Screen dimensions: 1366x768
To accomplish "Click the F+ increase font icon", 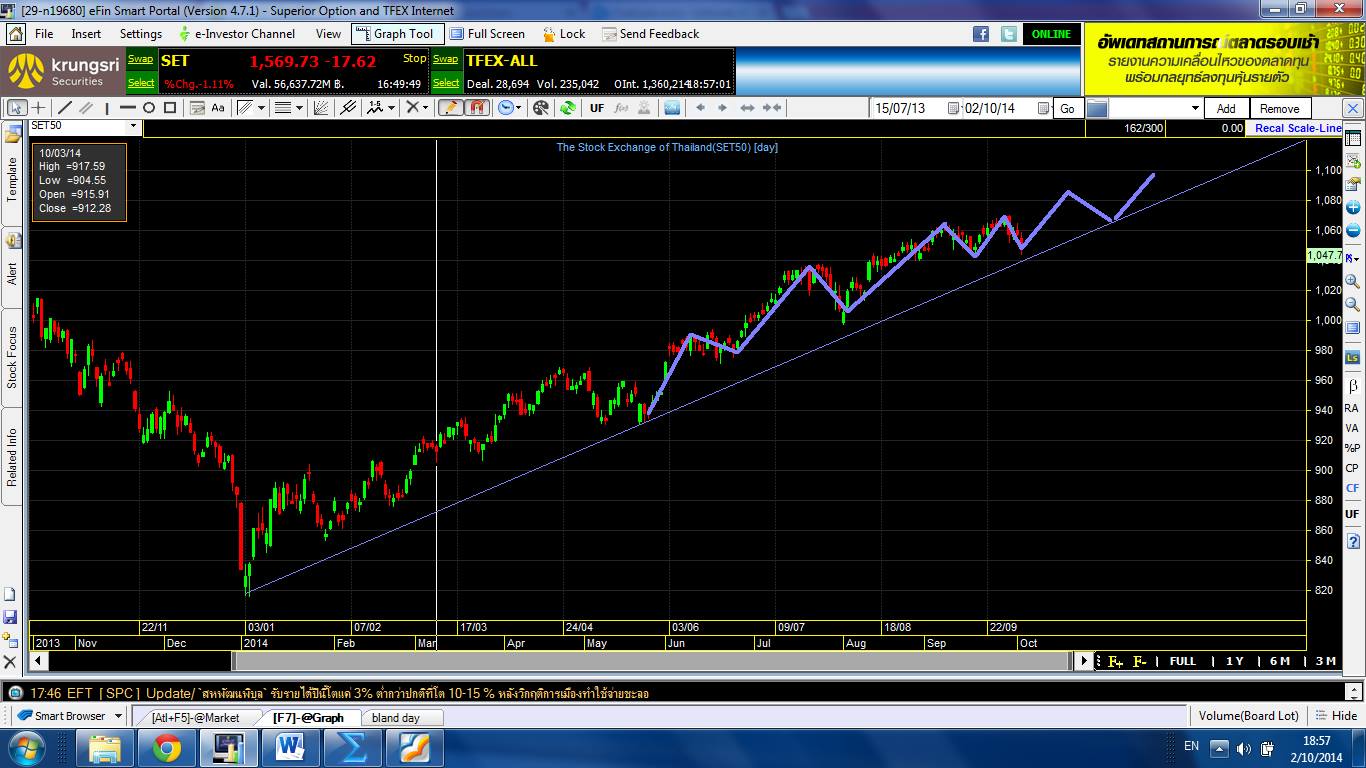I will pyautogui.click(x=1115, y=662).
